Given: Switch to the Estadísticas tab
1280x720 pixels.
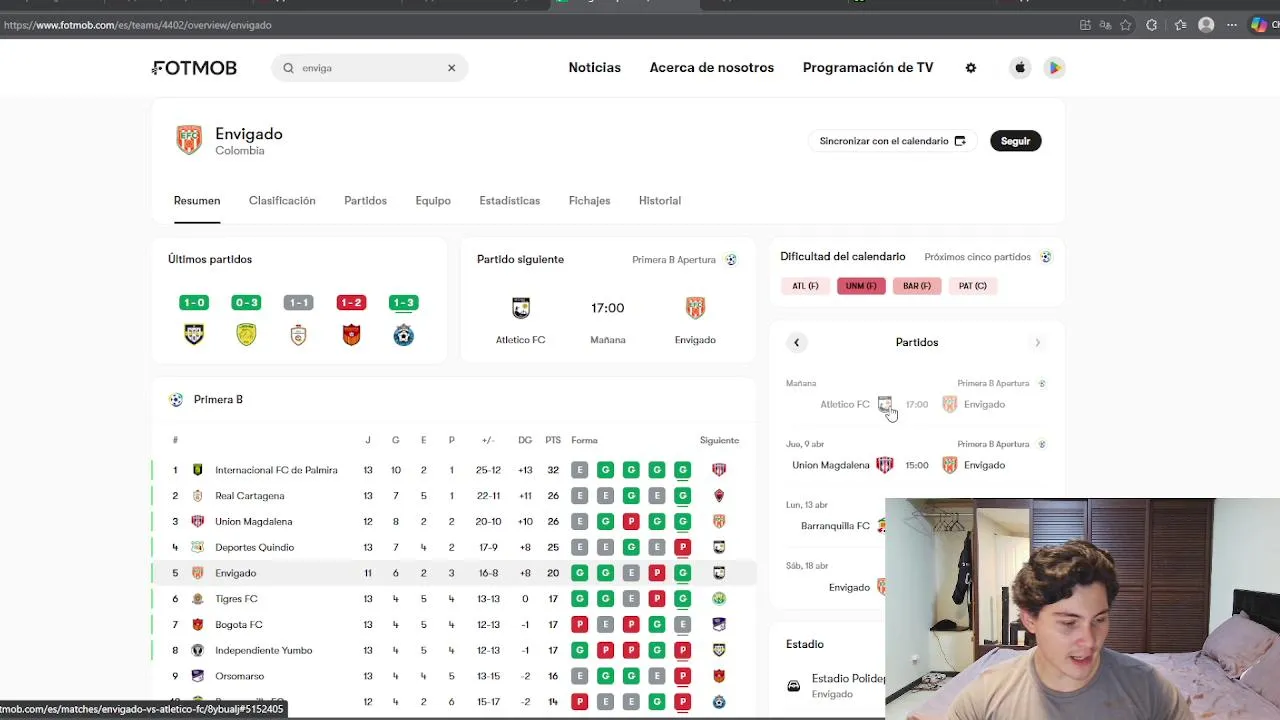Looking at the screenshot, I should (x=509, y=201).
